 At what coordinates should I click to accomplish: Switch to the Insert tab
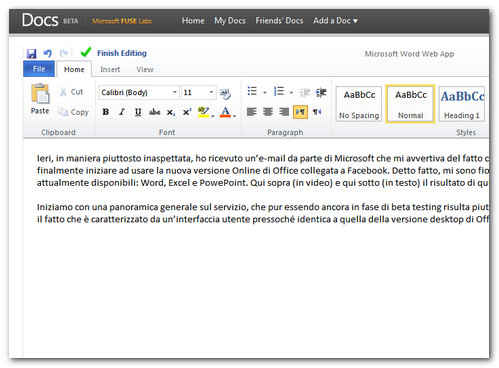click(110, 69)
